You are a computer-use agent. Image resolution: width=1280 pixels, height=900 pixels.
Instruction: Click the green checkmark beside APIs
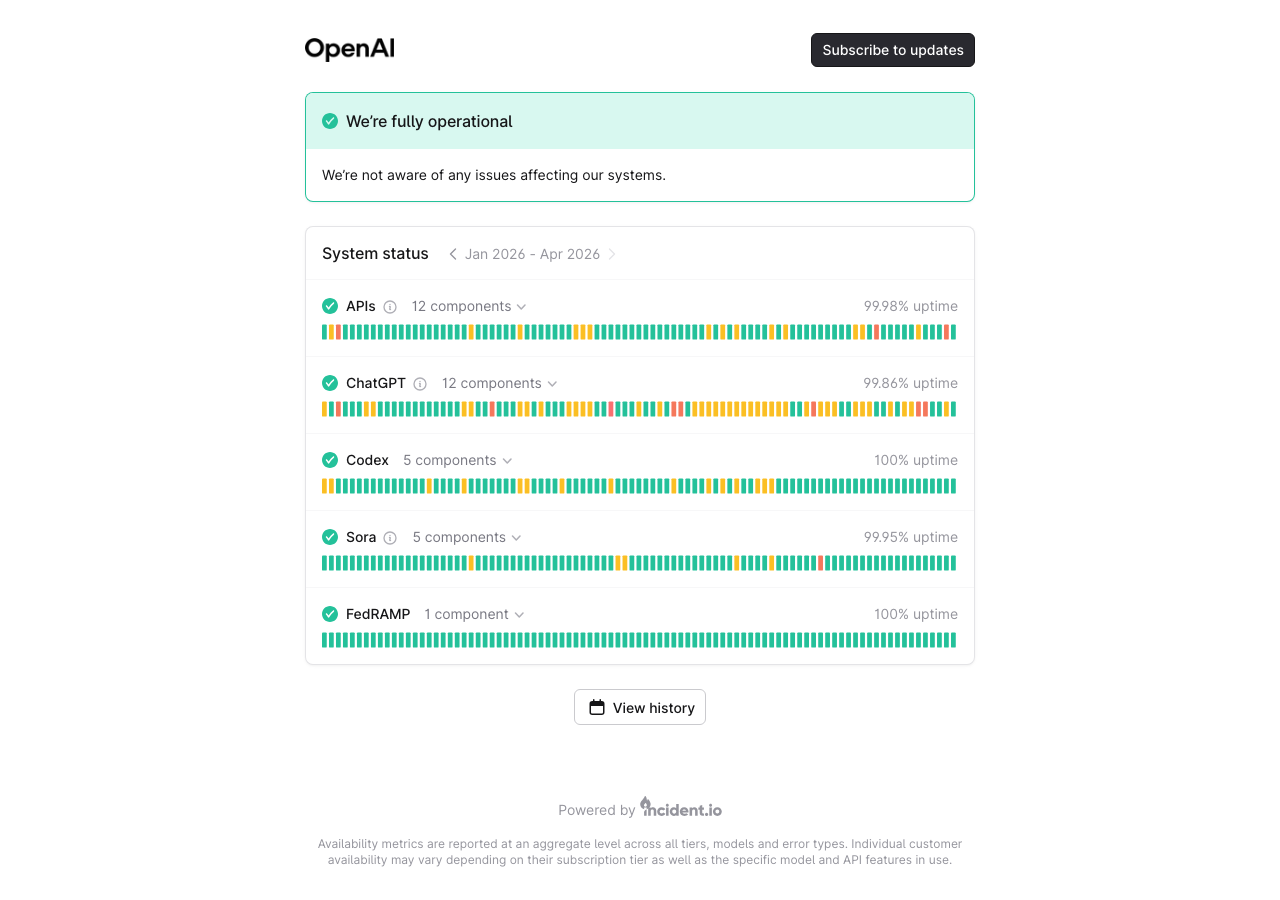pos(330,306)
